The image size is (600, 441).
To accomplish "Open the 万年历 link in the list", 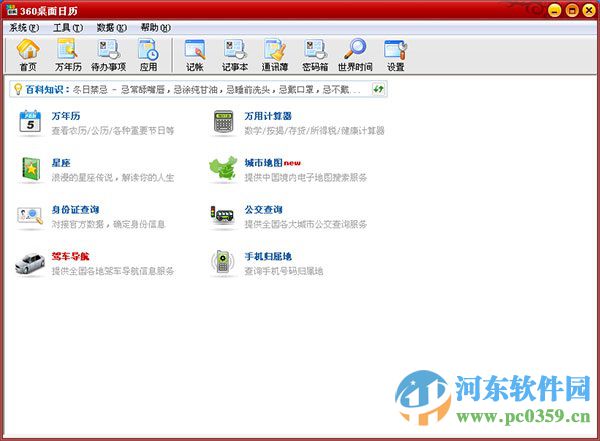I will click(x=66, y=116).
